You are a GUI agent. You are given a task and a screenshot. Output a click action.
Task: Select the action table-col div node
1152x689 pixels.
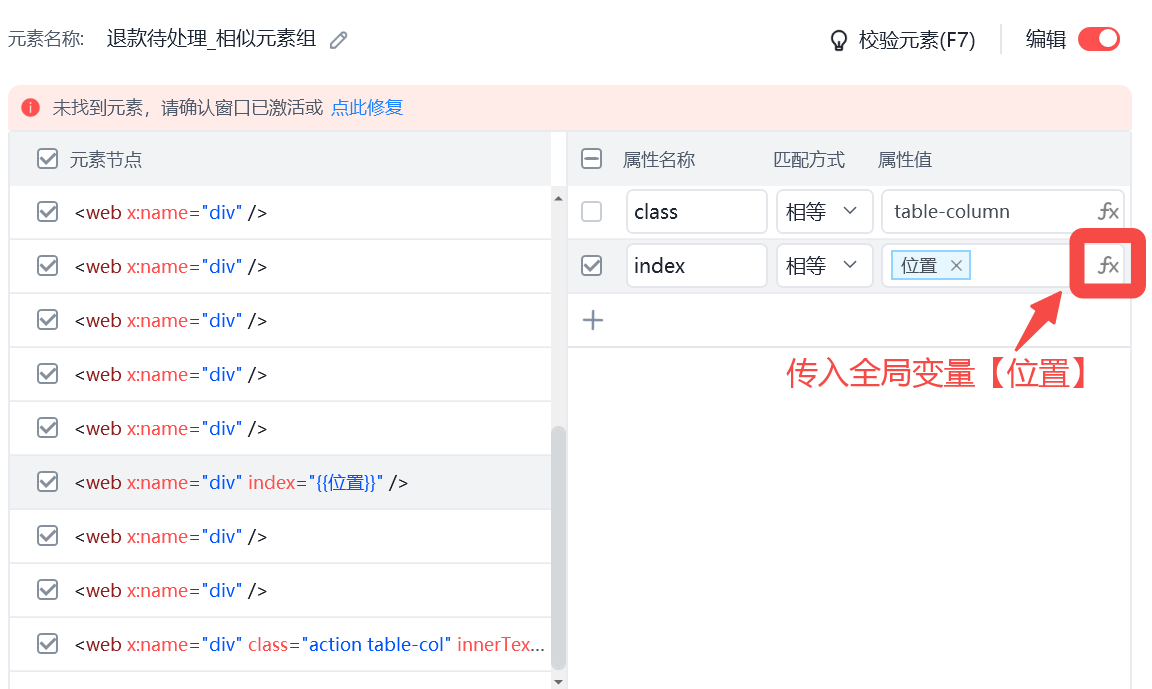[300, 645]
